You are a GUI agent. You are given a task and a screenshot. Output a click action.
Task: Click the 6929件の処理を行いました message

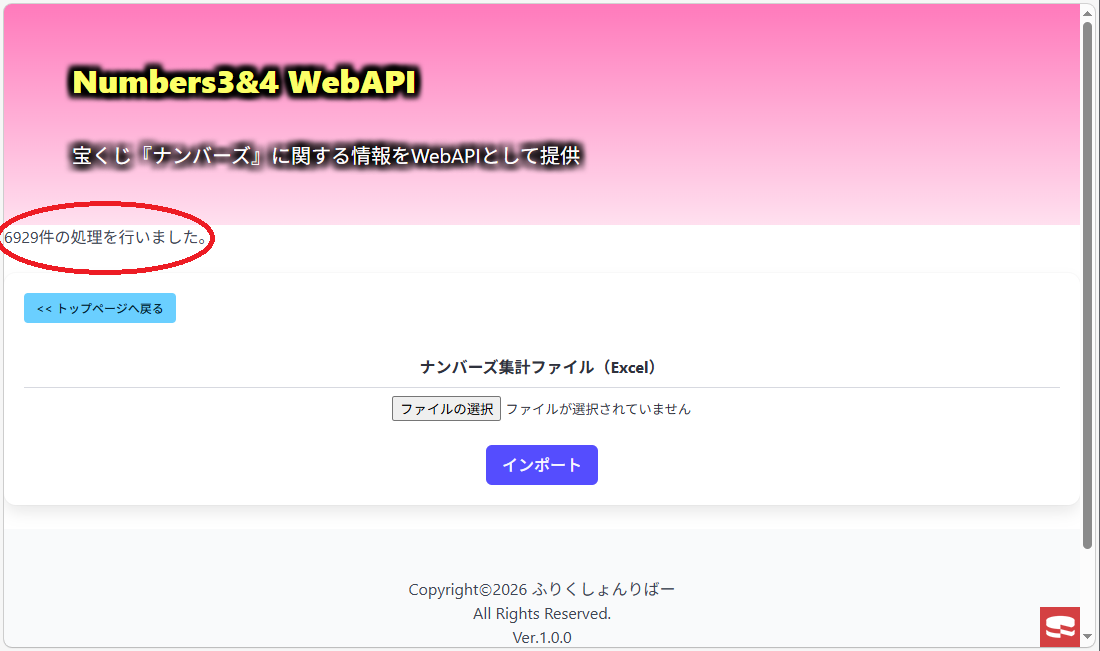[x=107, y=237]
